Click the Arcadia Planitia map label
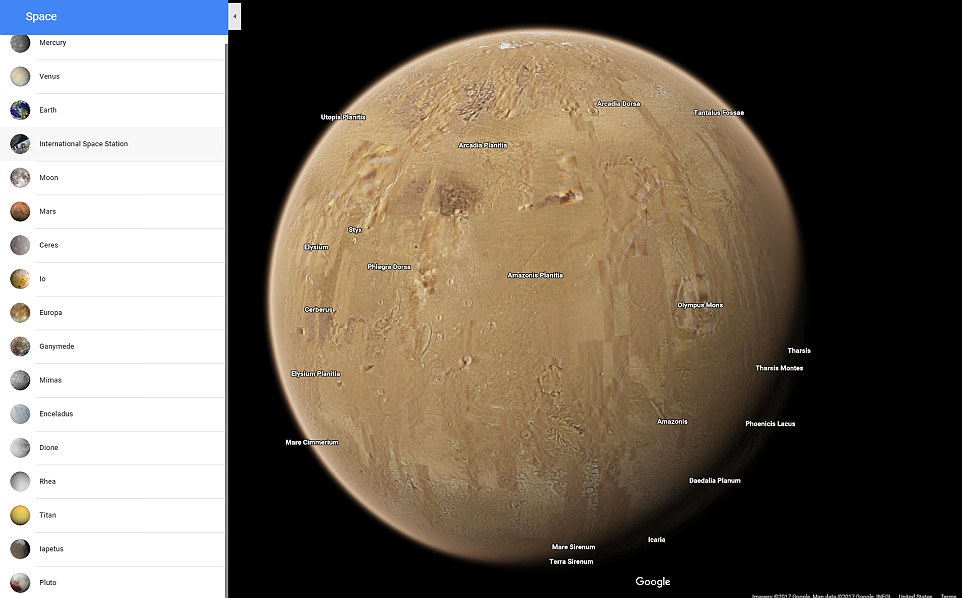The image size is (962, 598). pos(483,145)
